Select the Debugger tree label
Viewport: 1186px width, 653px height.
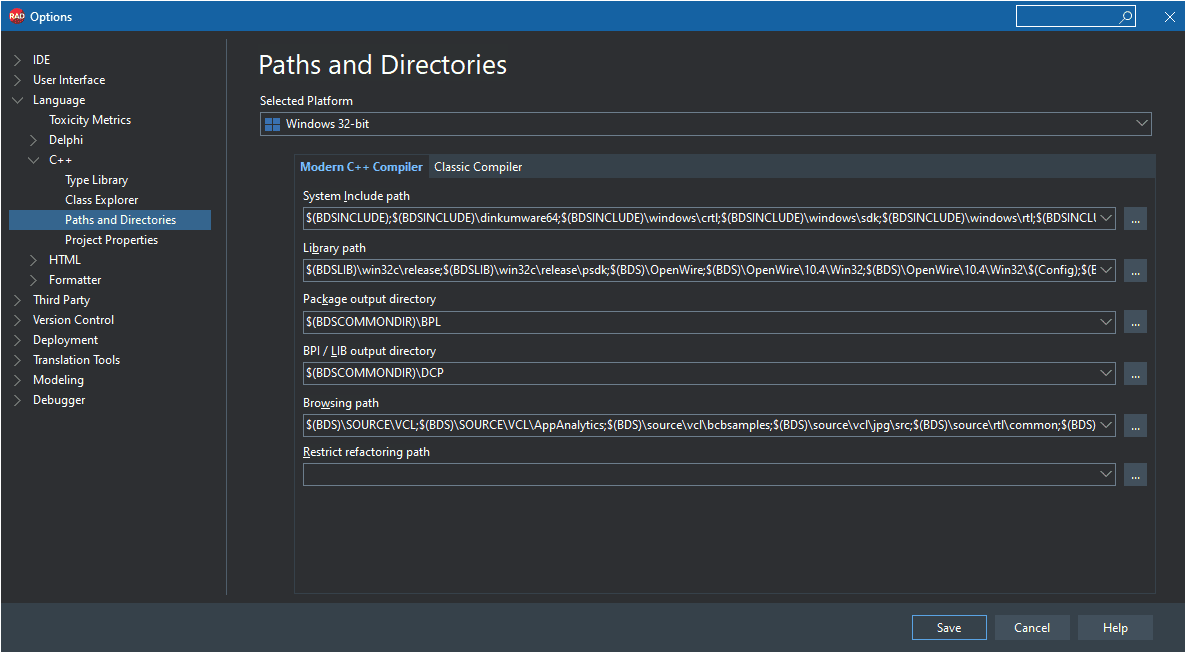[x=59, y=400]
